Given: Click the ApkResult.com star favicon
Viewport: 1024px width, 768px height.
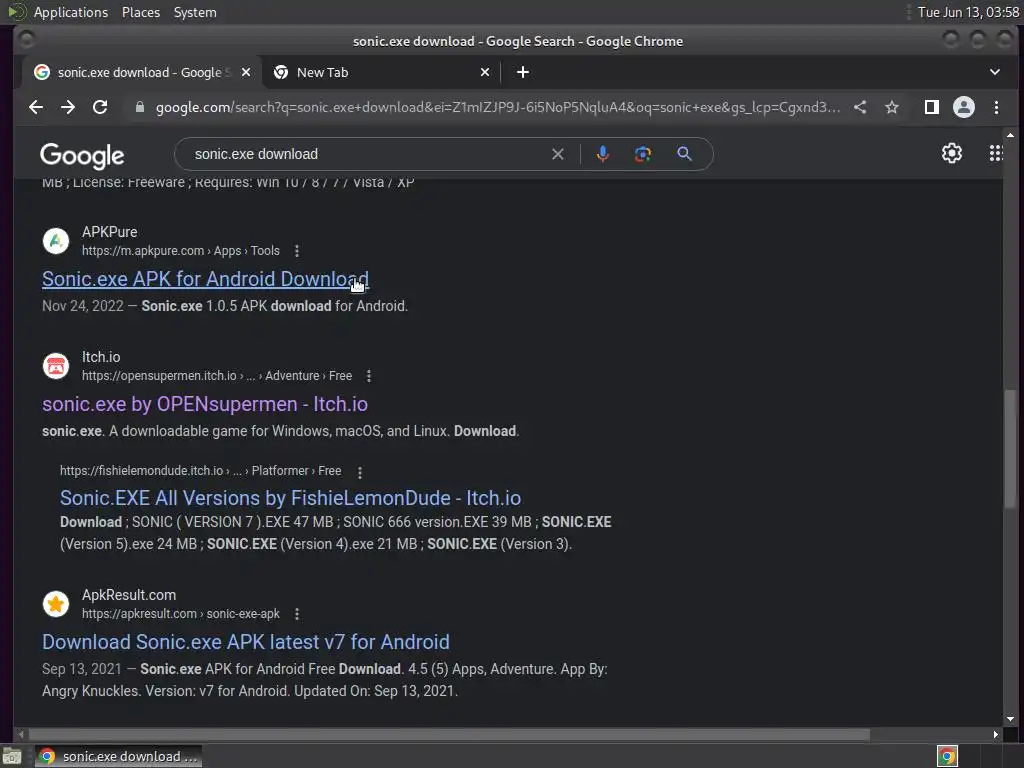Looking at the screenshot, I should coord(56,604).
